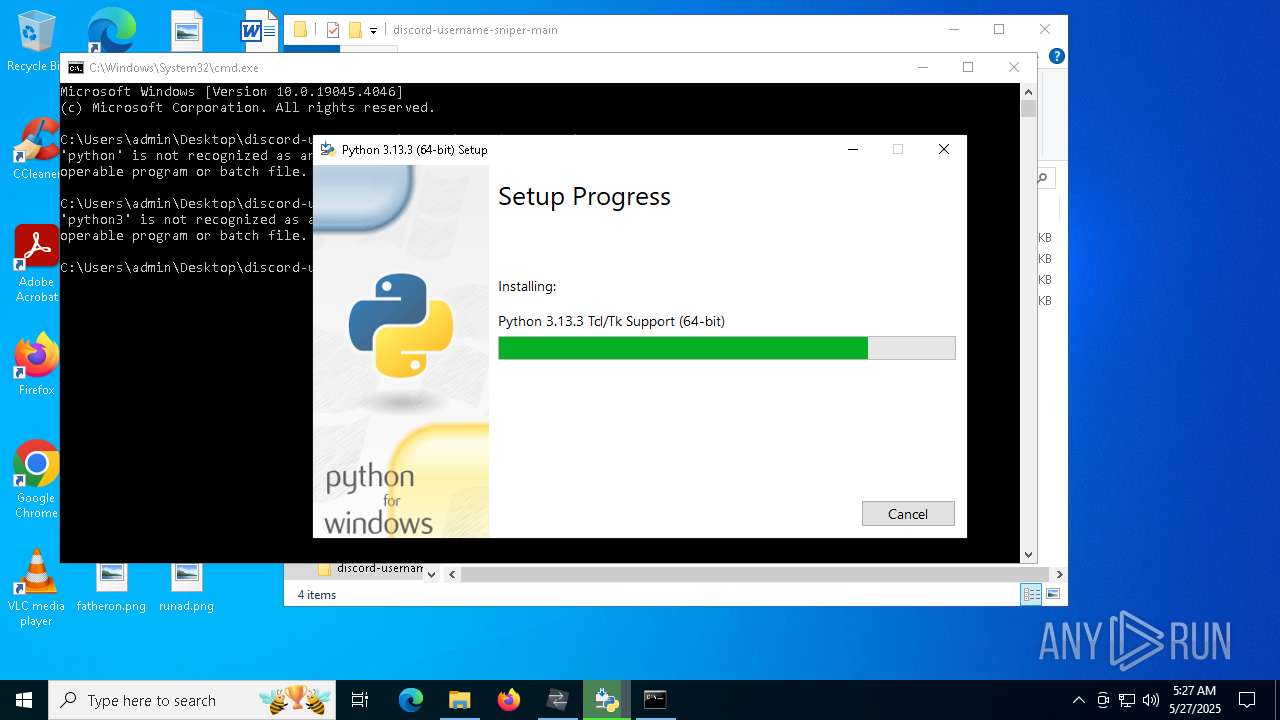The height and width of the screenshot is (720, 1280).
Task: Open volume control tray icon
Action: (1151, 700)
